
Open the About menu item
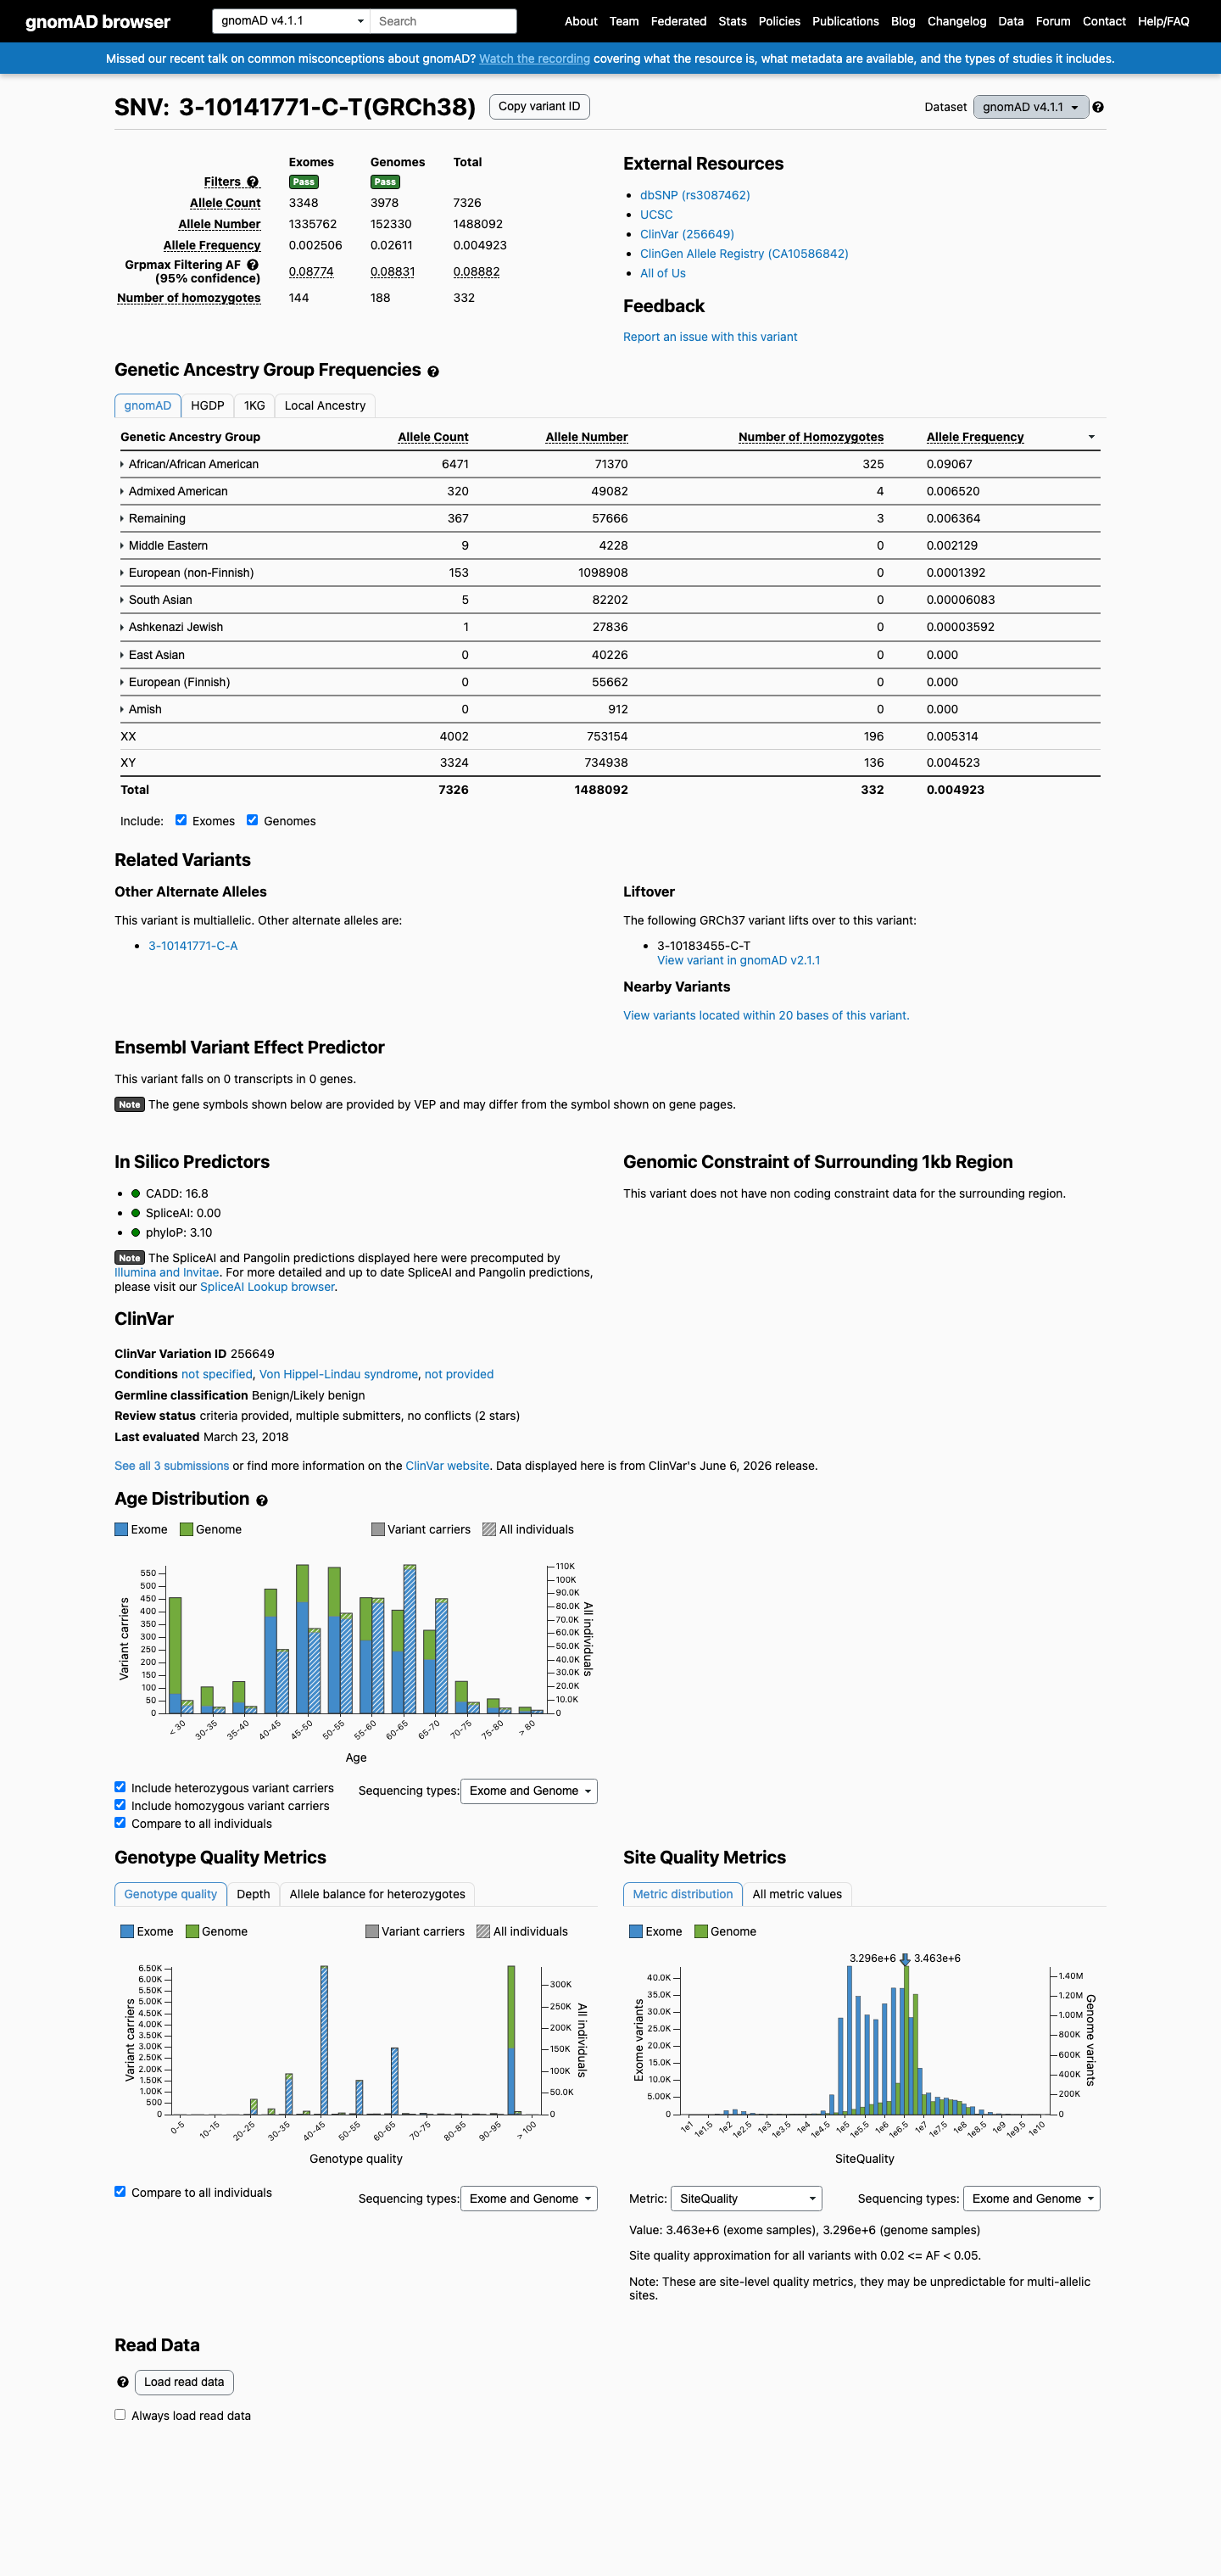point(581,21)
